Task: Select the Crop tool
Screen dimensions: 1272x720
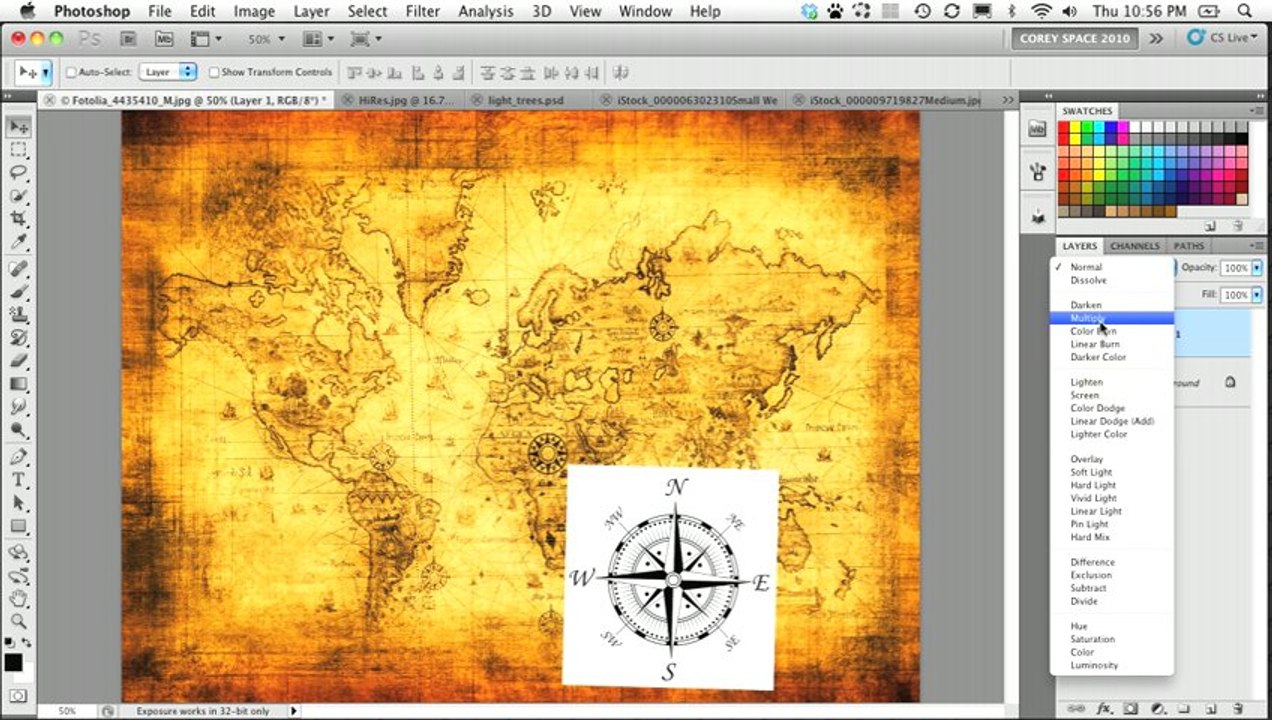Action: [18, 219]
